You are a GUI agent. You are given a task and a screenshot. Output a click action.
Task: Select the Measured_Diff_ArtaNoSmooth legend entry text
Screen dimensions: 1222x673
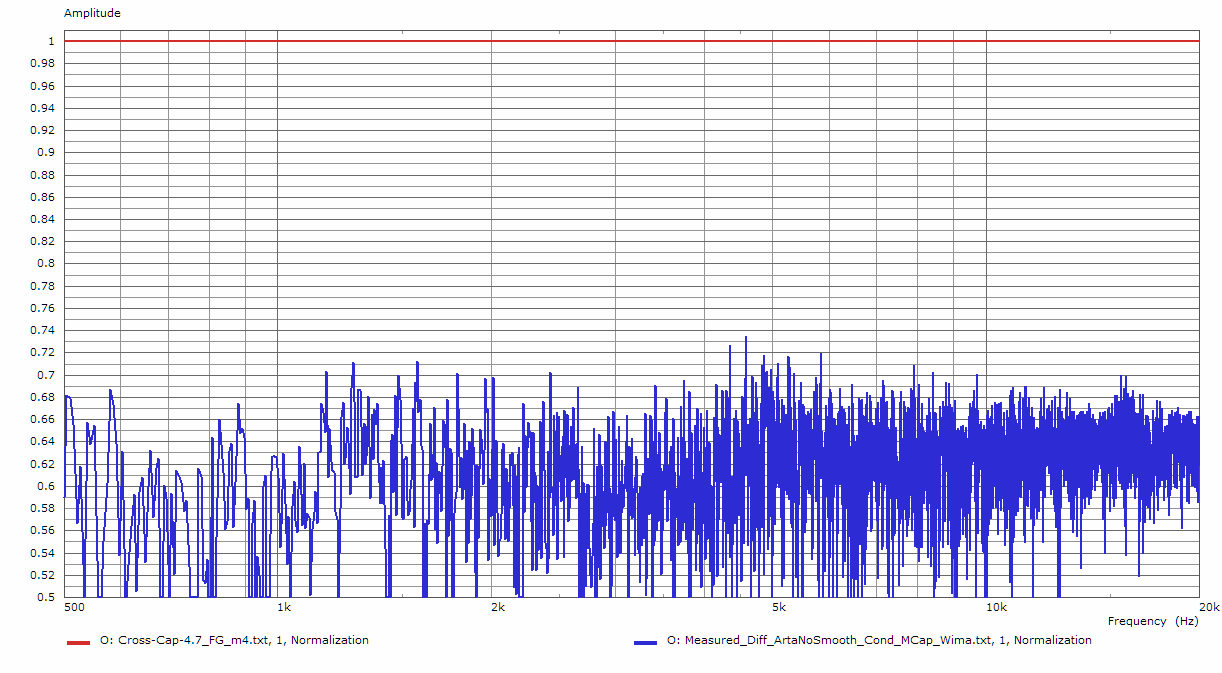pos(879,640)
